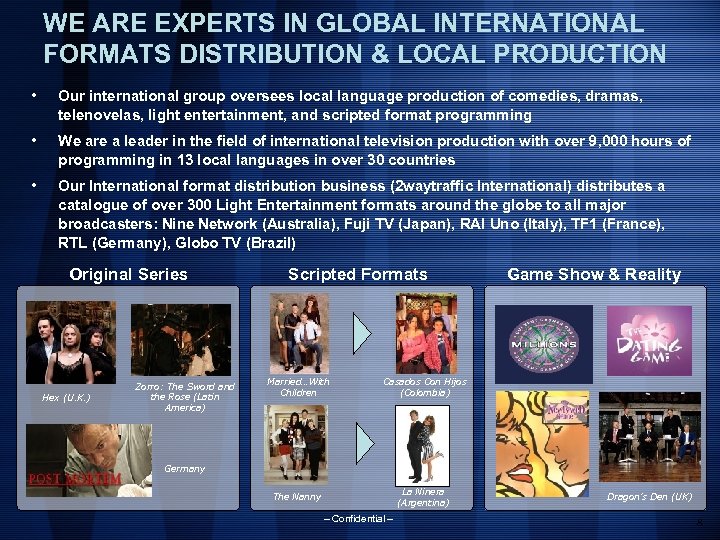Click the La Niñera couple photo
720x540 pixels.
coord(422,445)
